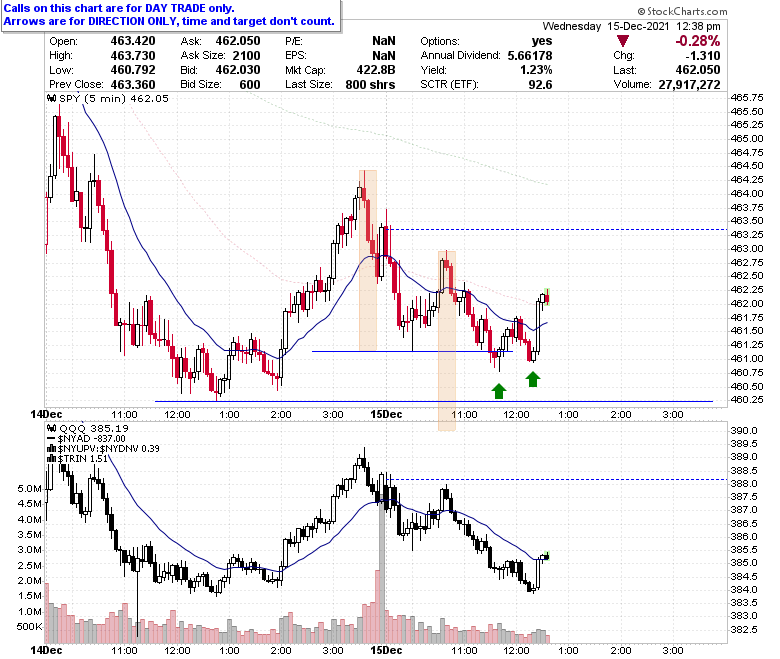Select the SPY (5 min) 462.05 legend
This screenshot has height=659, width=780.
[114, 98]
